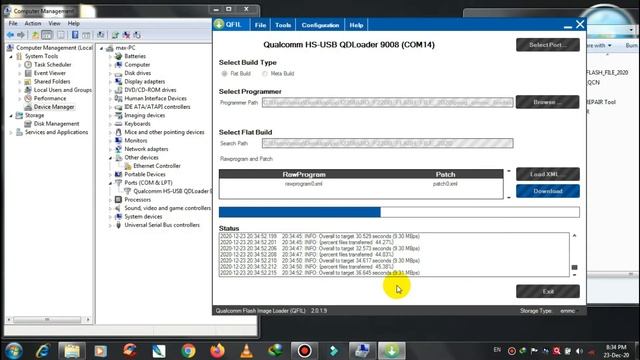
Task: Click Exit button in QFIL
Action: coord(548,291)
